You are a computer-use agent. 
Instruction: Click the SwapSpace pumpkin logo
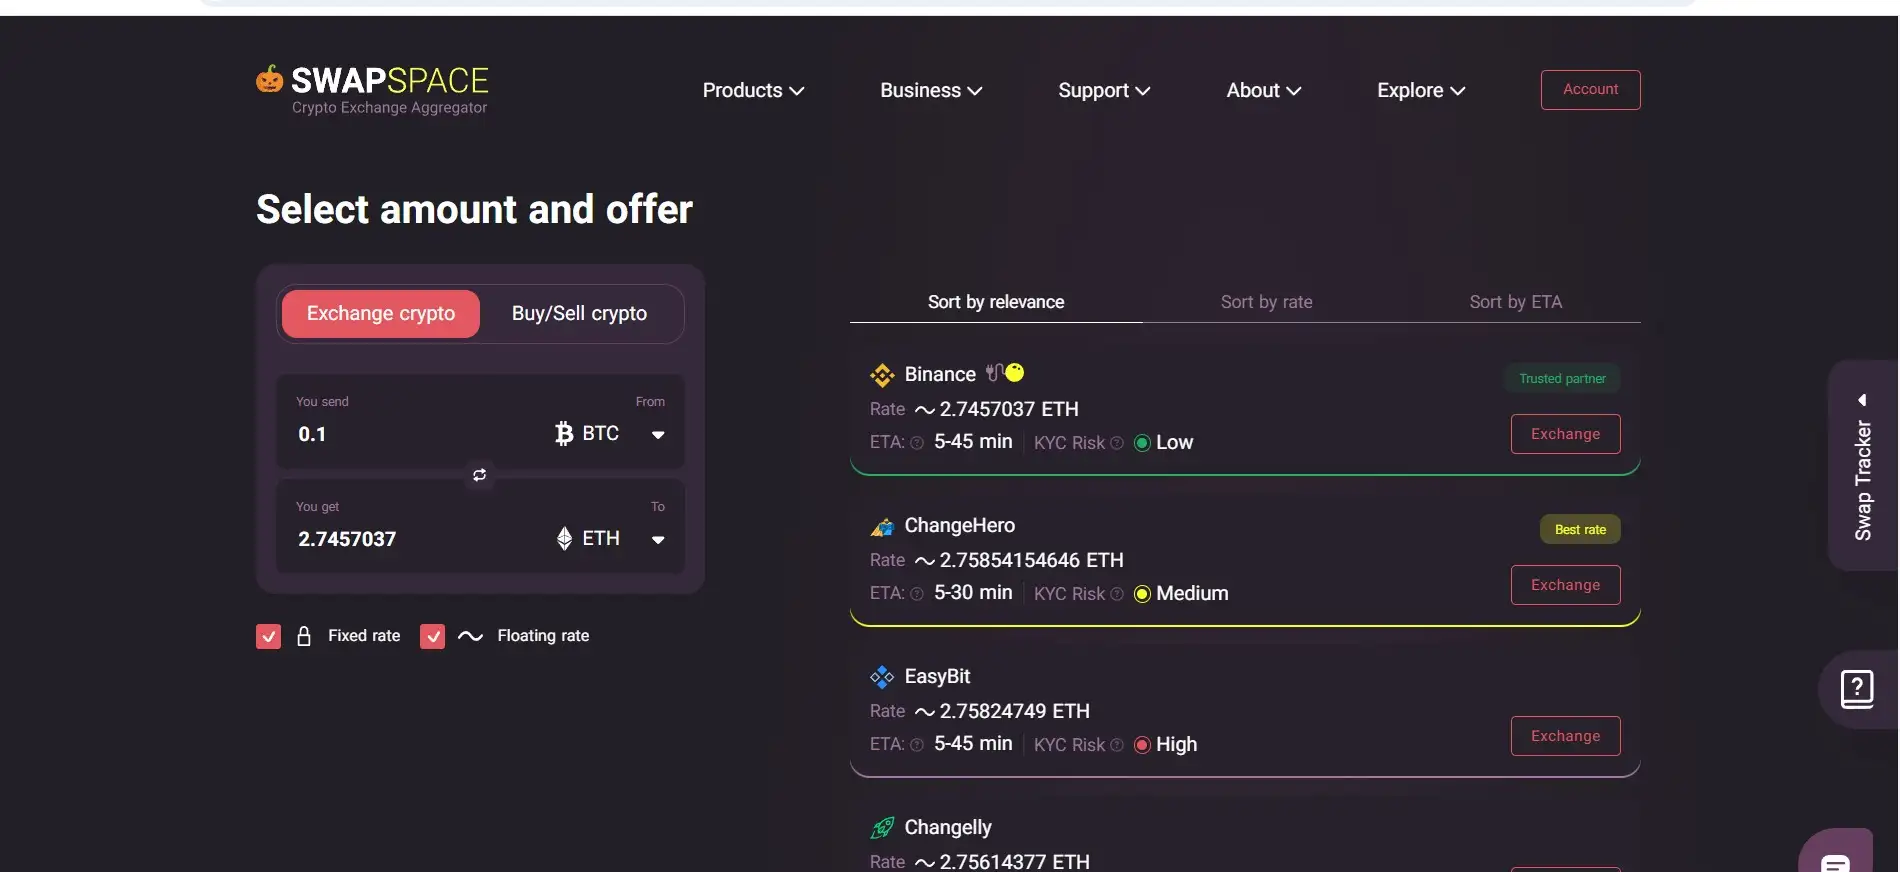tap(269, 79)
